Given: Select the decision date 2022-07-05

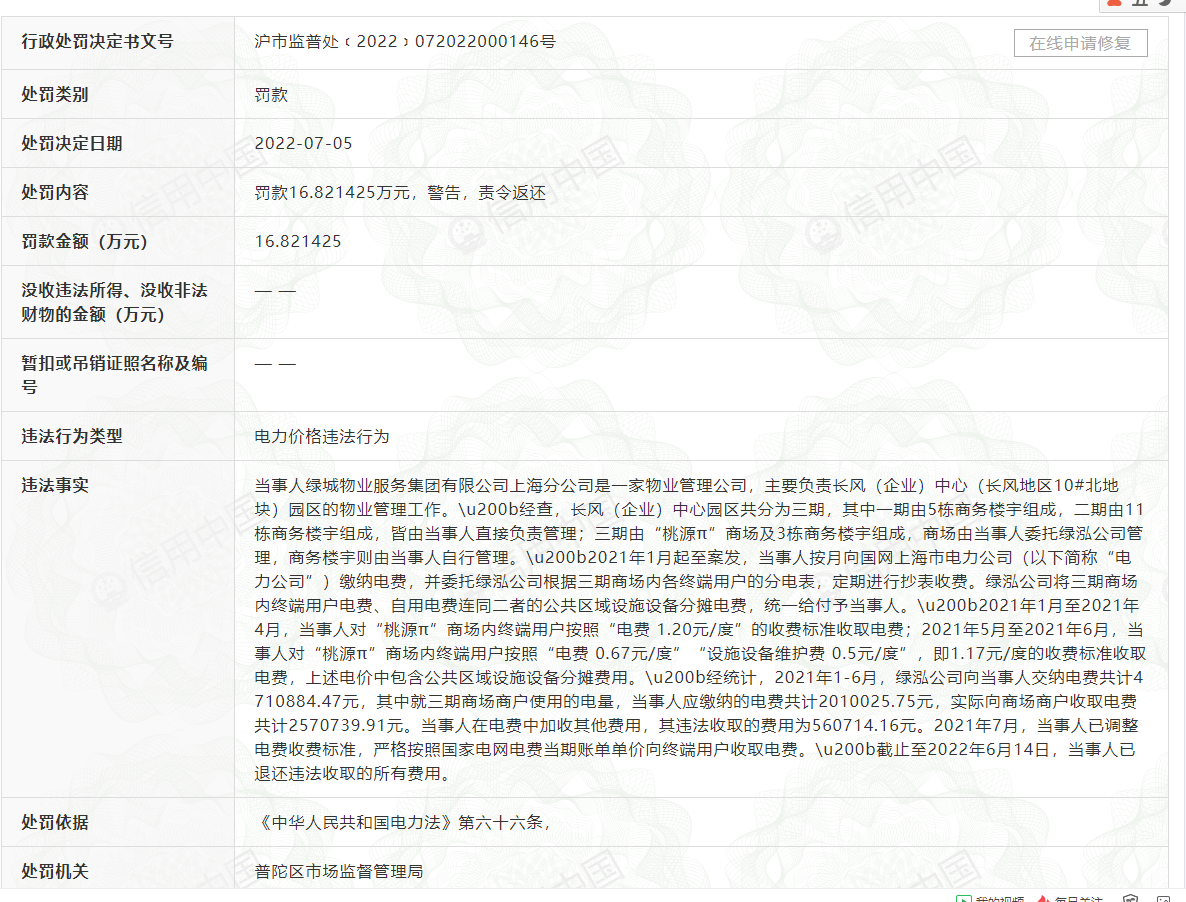Looking at the screenshot, I should coord(303,143).
